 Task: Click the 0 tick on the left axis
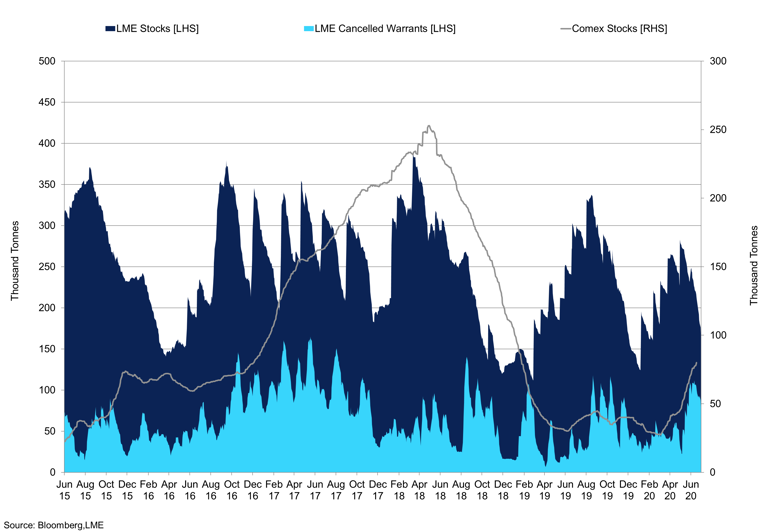(x=50, y=472)
